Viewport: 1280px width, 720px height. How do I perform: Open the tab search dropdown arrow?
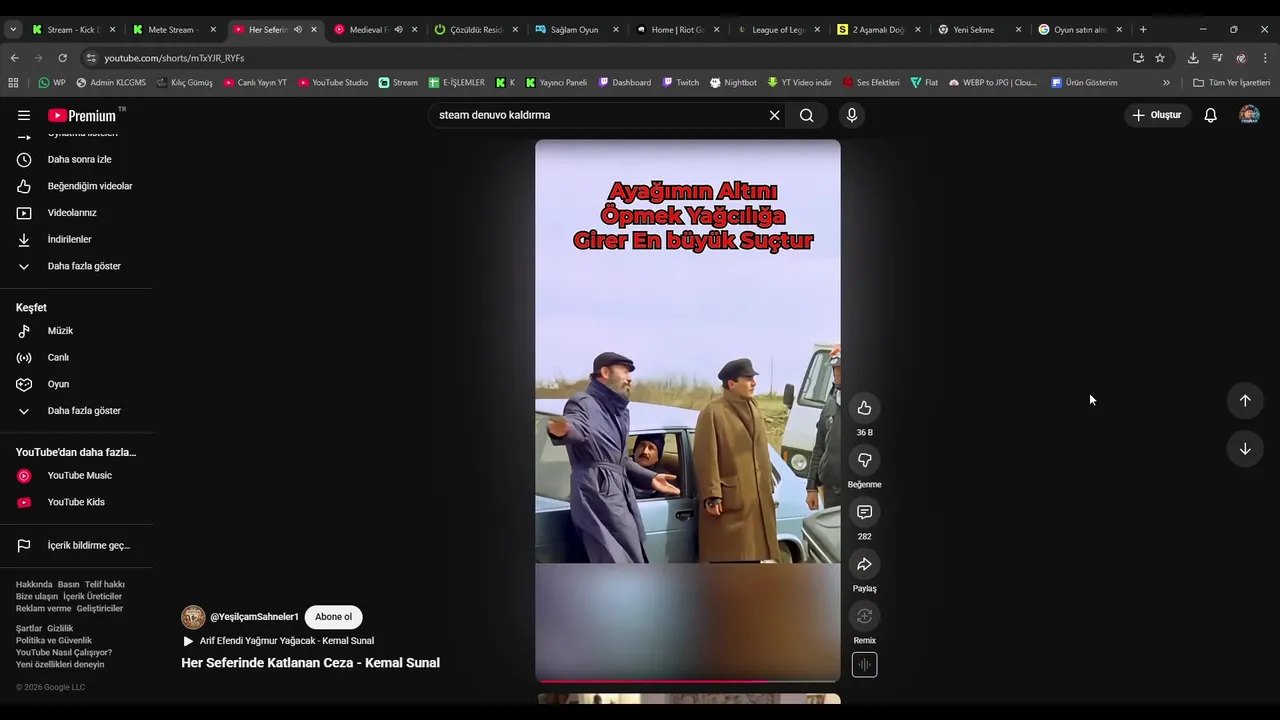(x=13, y=30)
